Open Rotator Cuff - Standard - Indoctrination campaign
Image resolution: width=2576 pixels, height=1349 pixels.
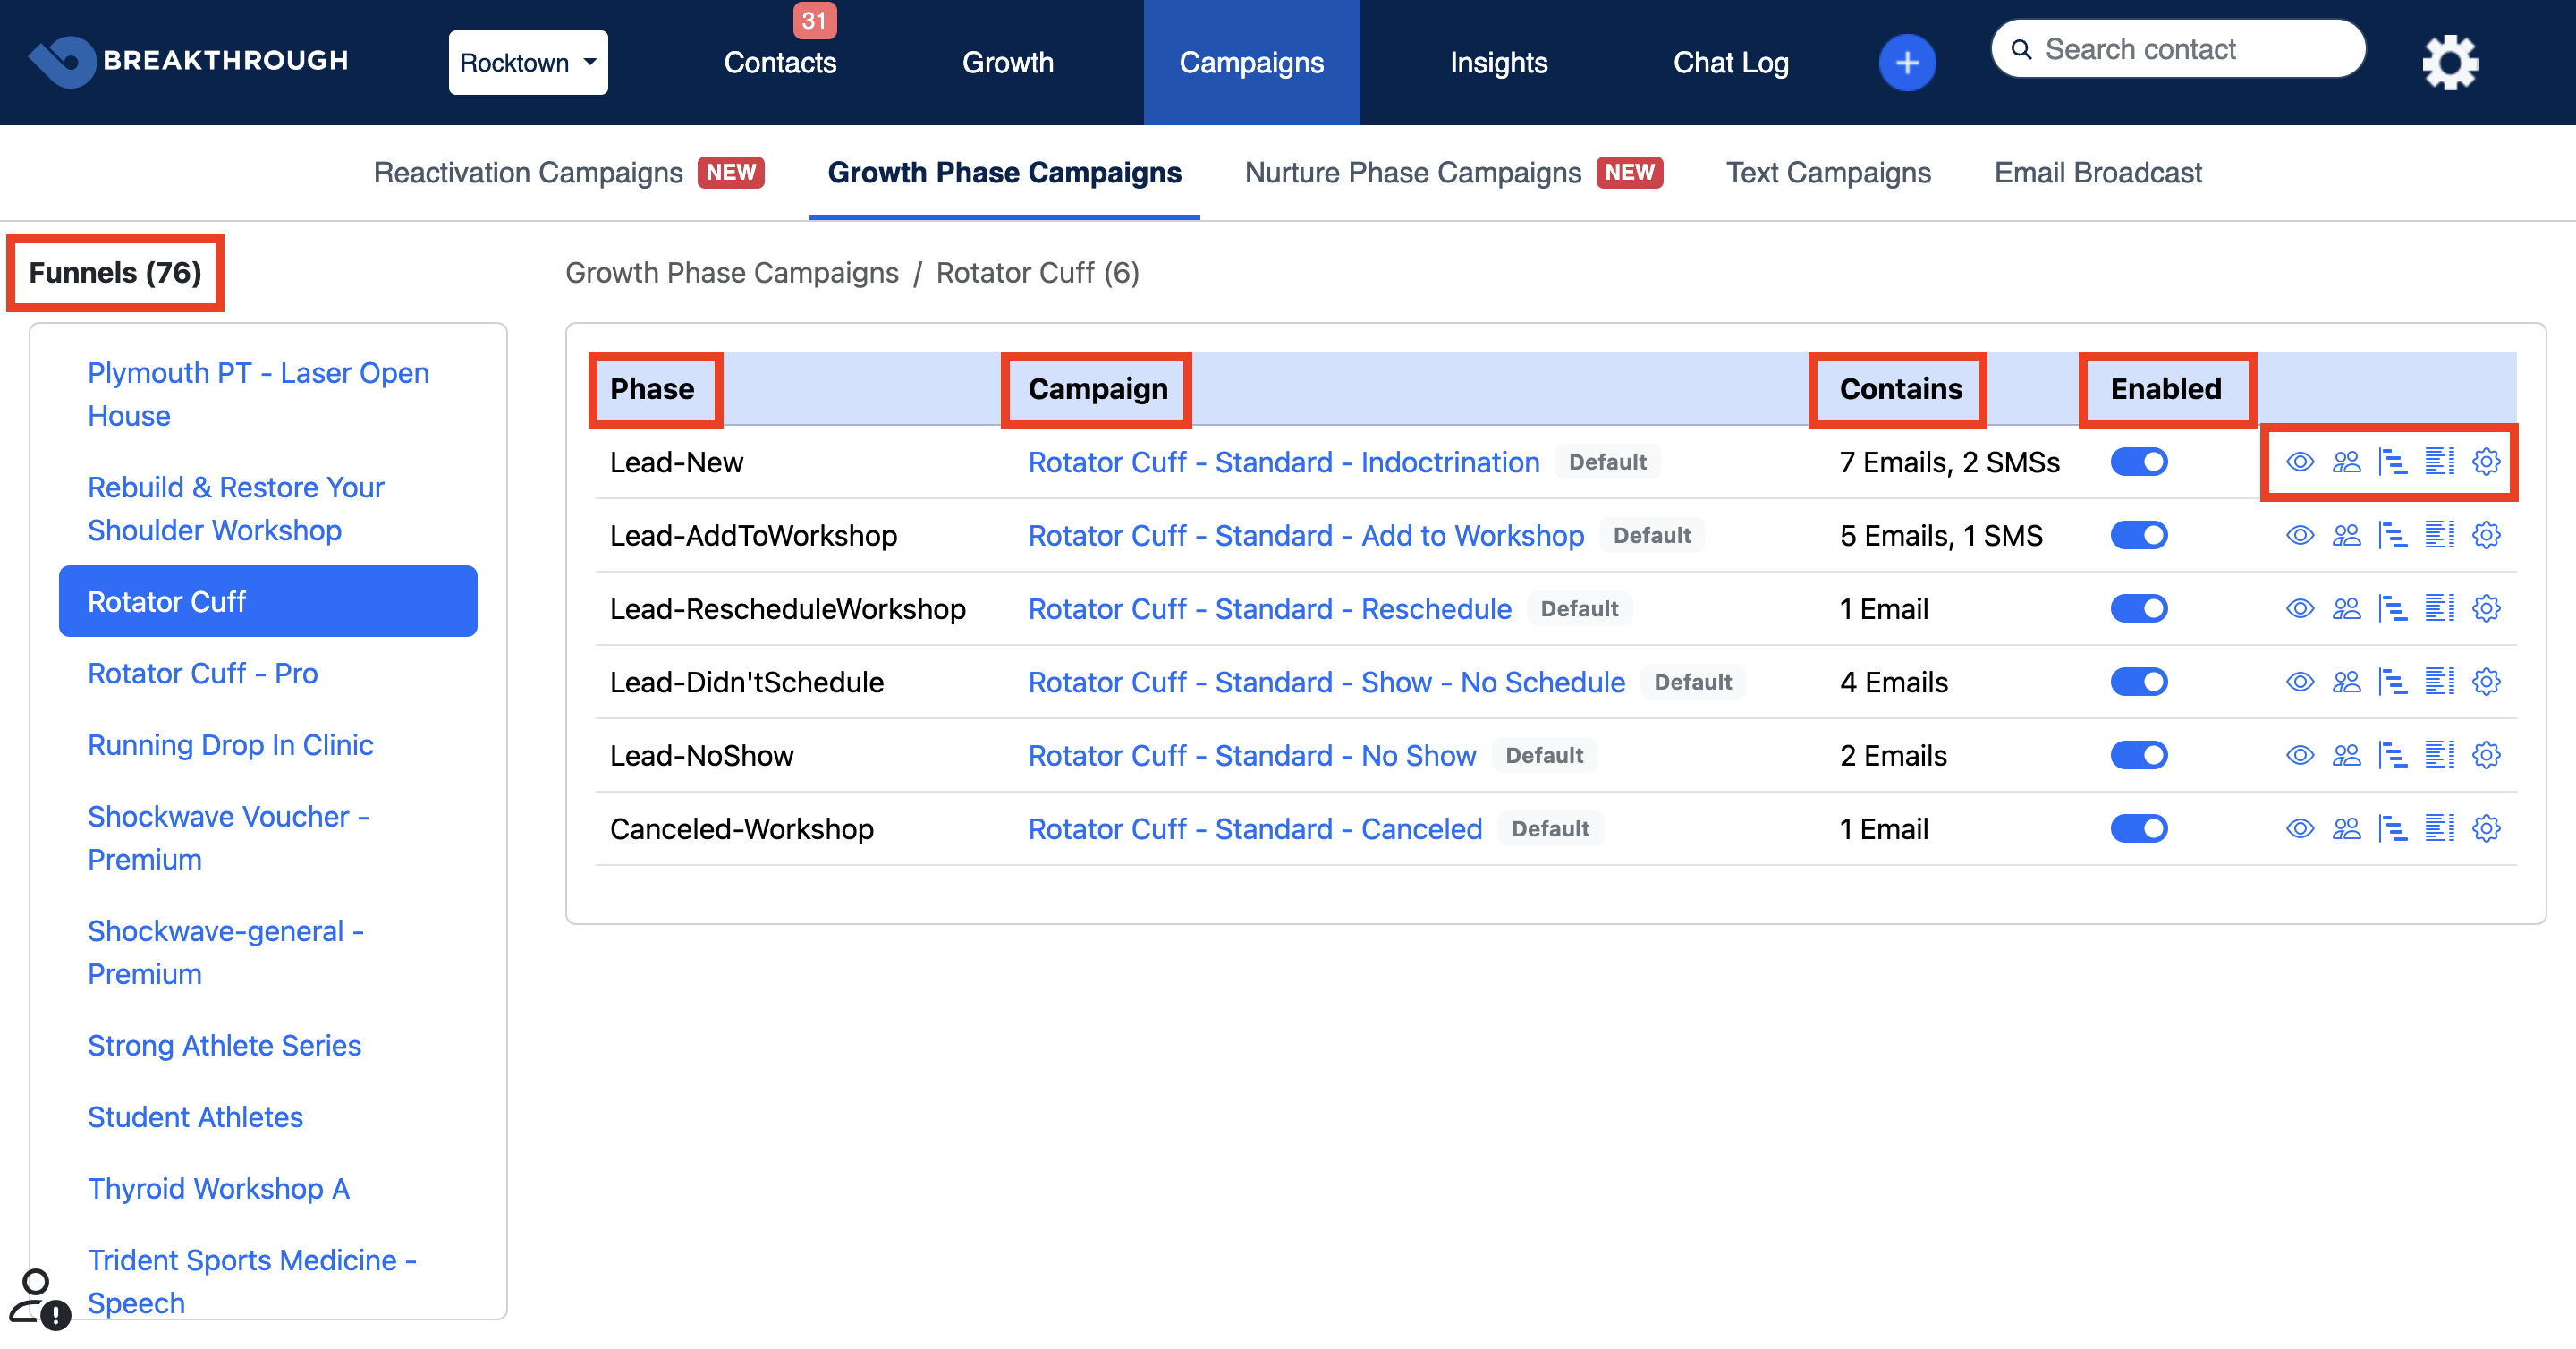pyautogui.click(x=1283, y=462)
